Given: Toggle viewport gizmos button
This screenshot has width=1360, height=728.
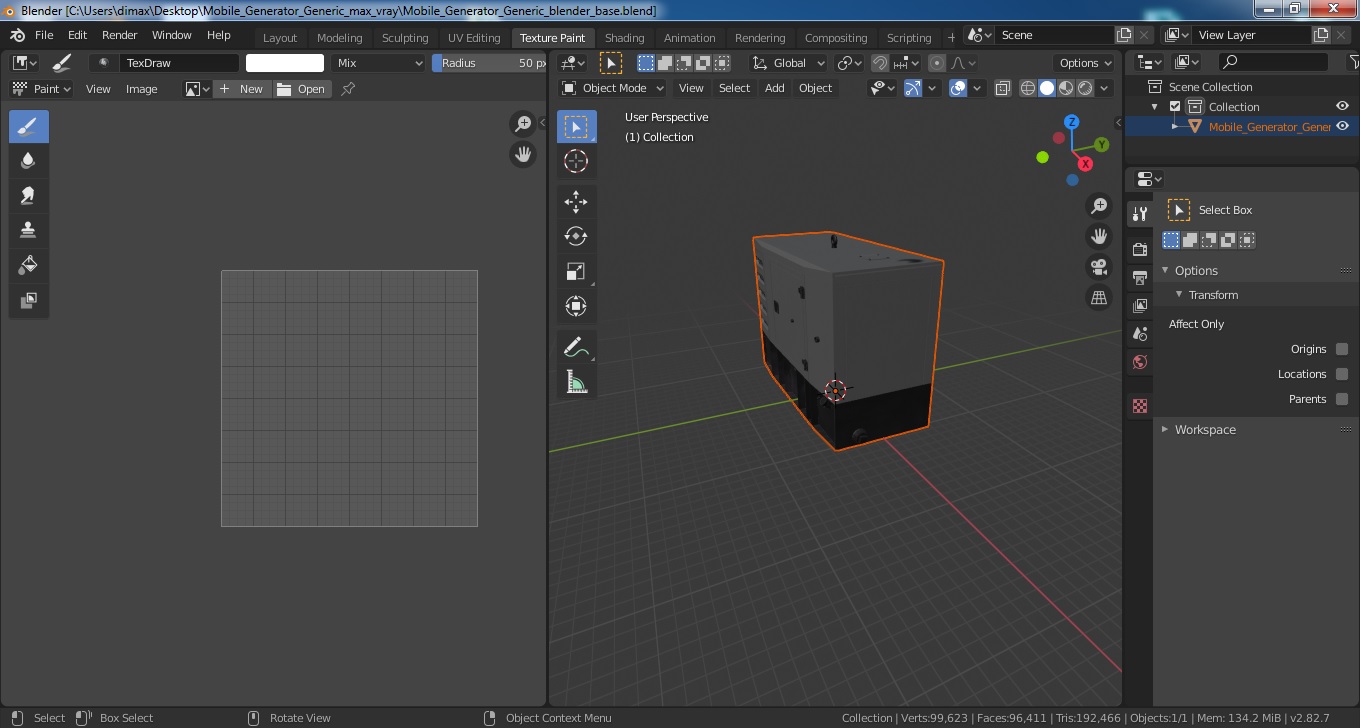Looking at the screenshot, I should 912,88.
